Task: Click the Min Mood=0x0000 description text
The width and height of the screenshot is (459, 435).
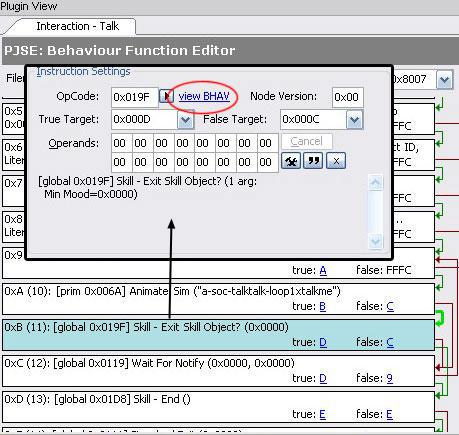Action: click(91, 194)
